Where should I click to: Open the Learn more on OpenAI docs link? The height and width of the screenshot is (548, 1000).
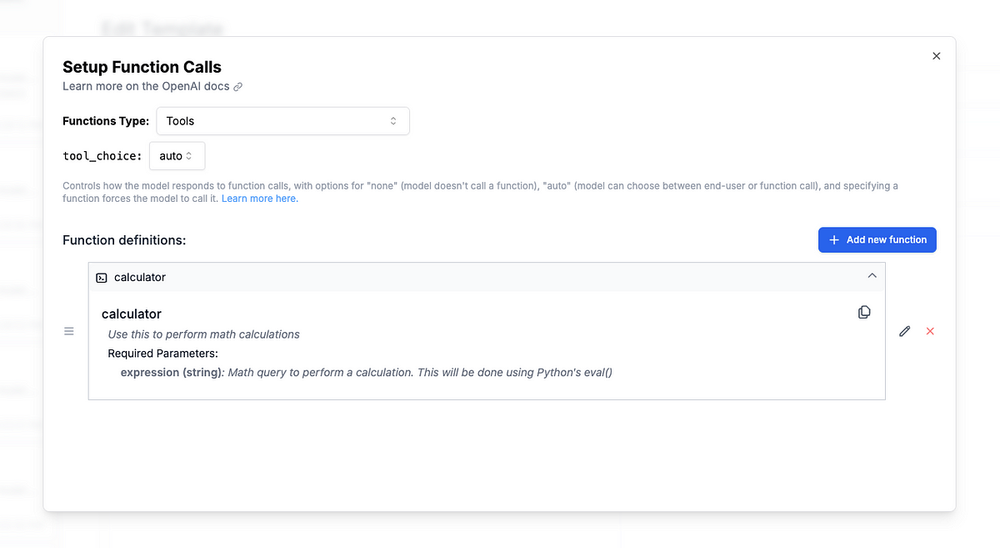[146, 87]
